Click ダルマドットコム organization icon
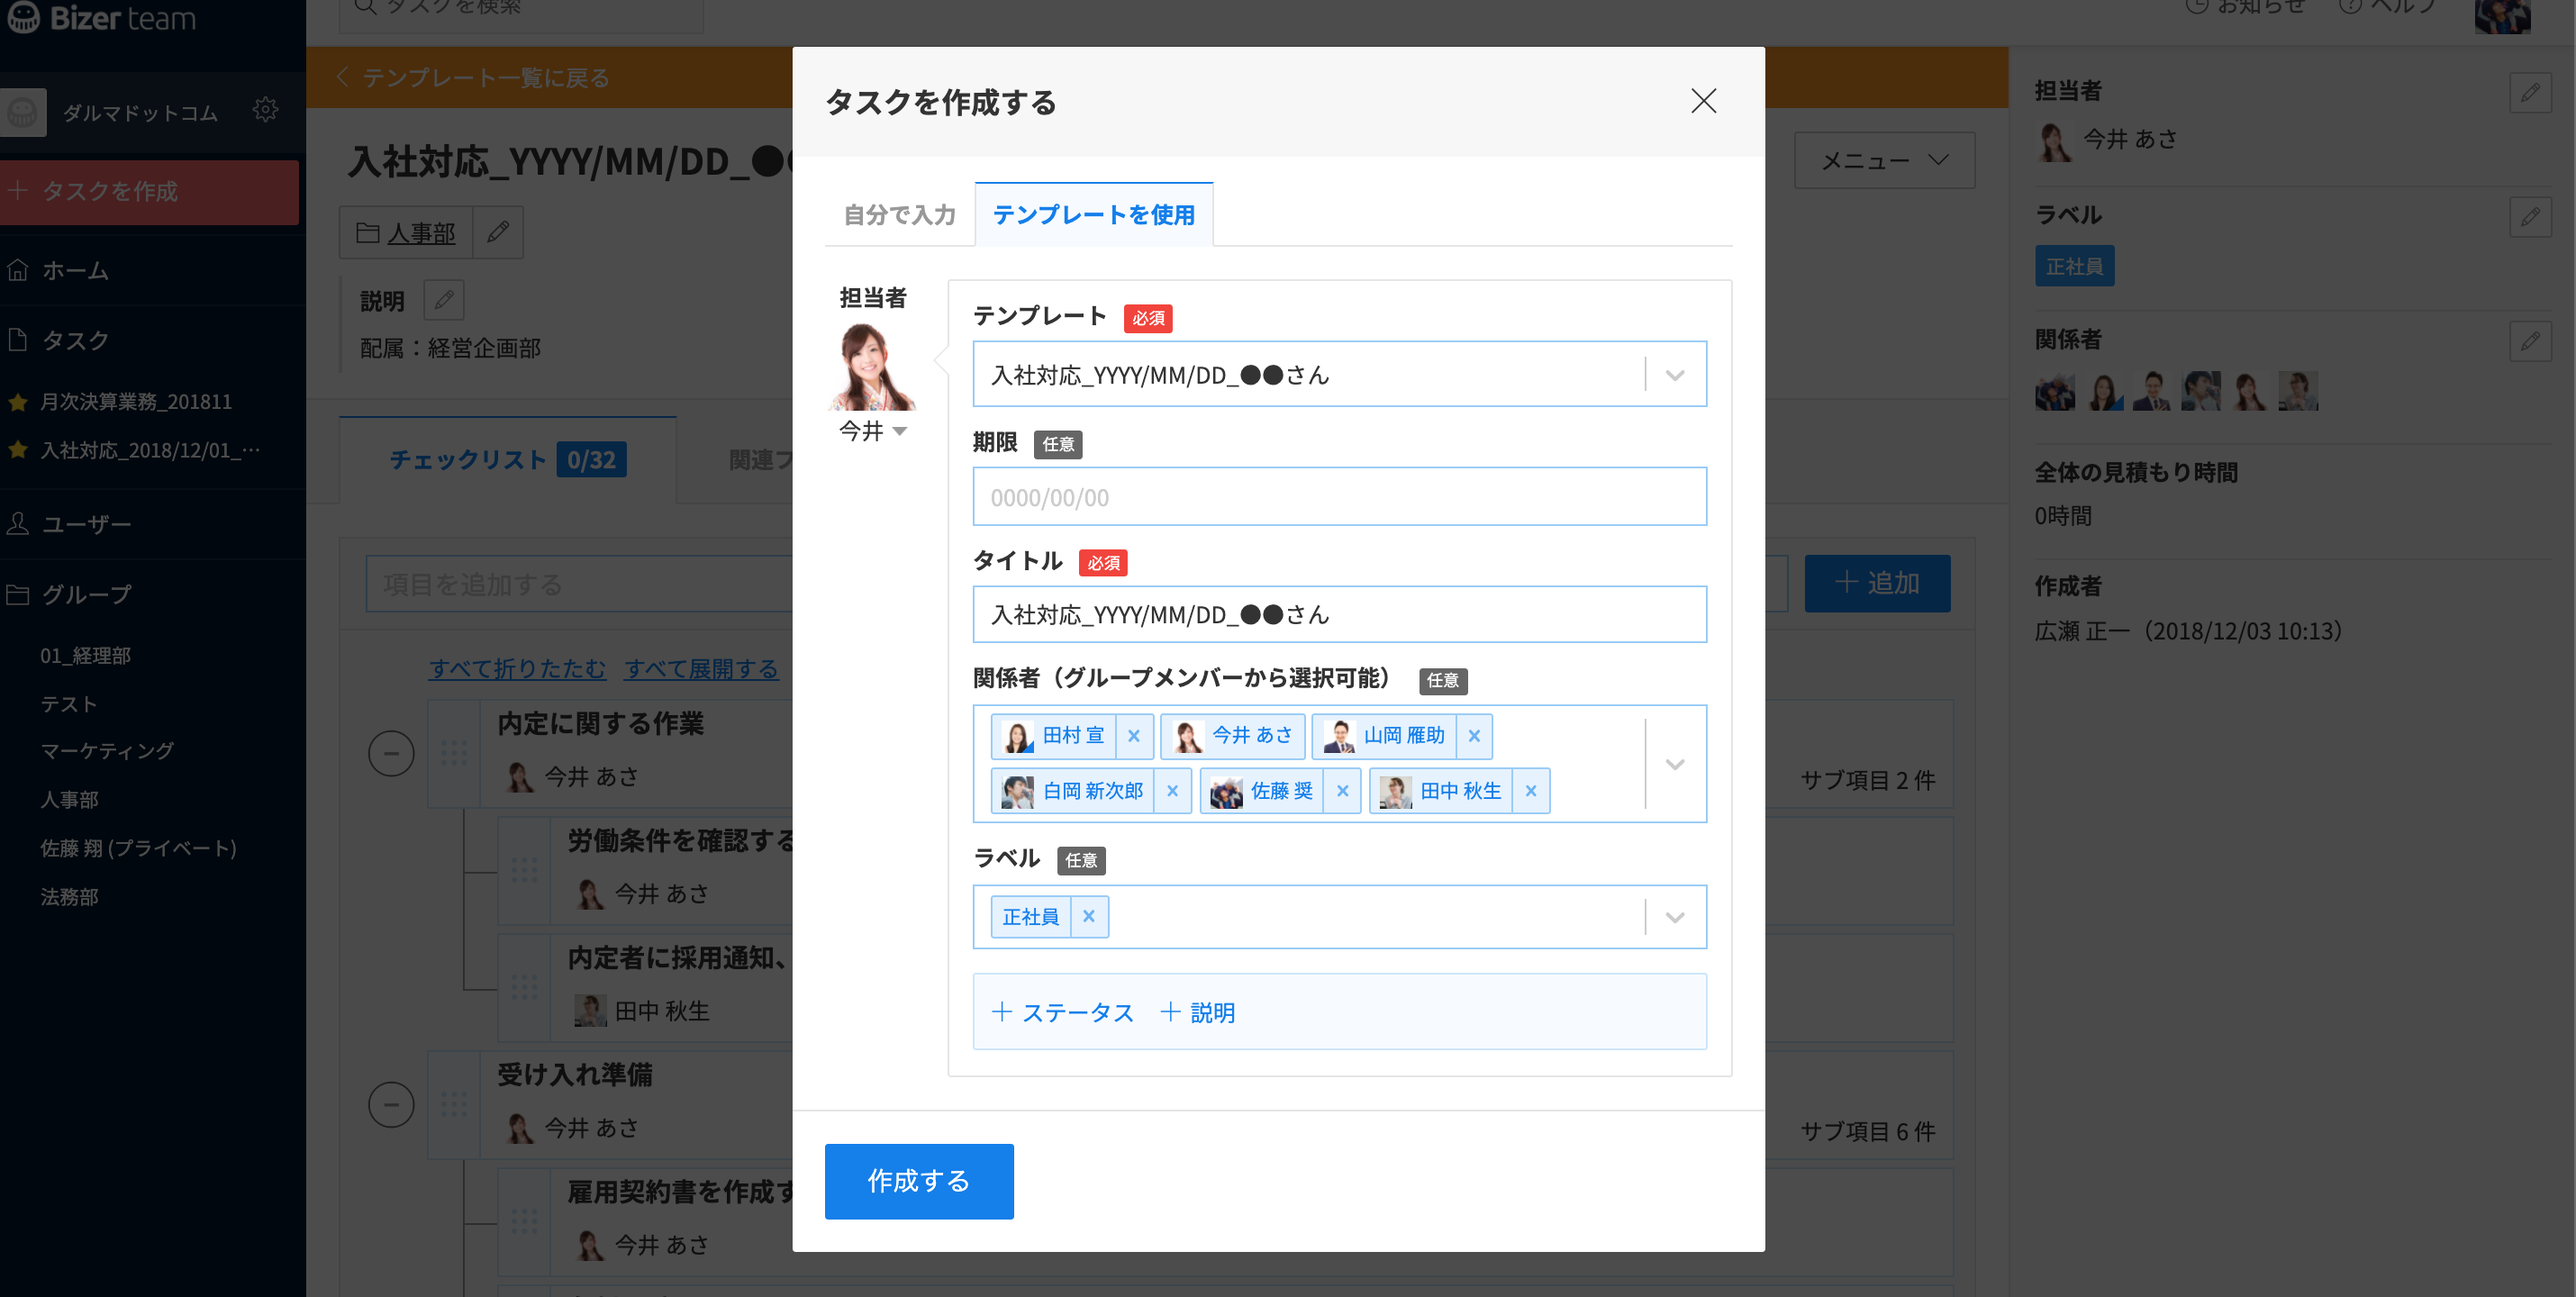This screenshot has height=1297, width=2576. click(23, 112)
